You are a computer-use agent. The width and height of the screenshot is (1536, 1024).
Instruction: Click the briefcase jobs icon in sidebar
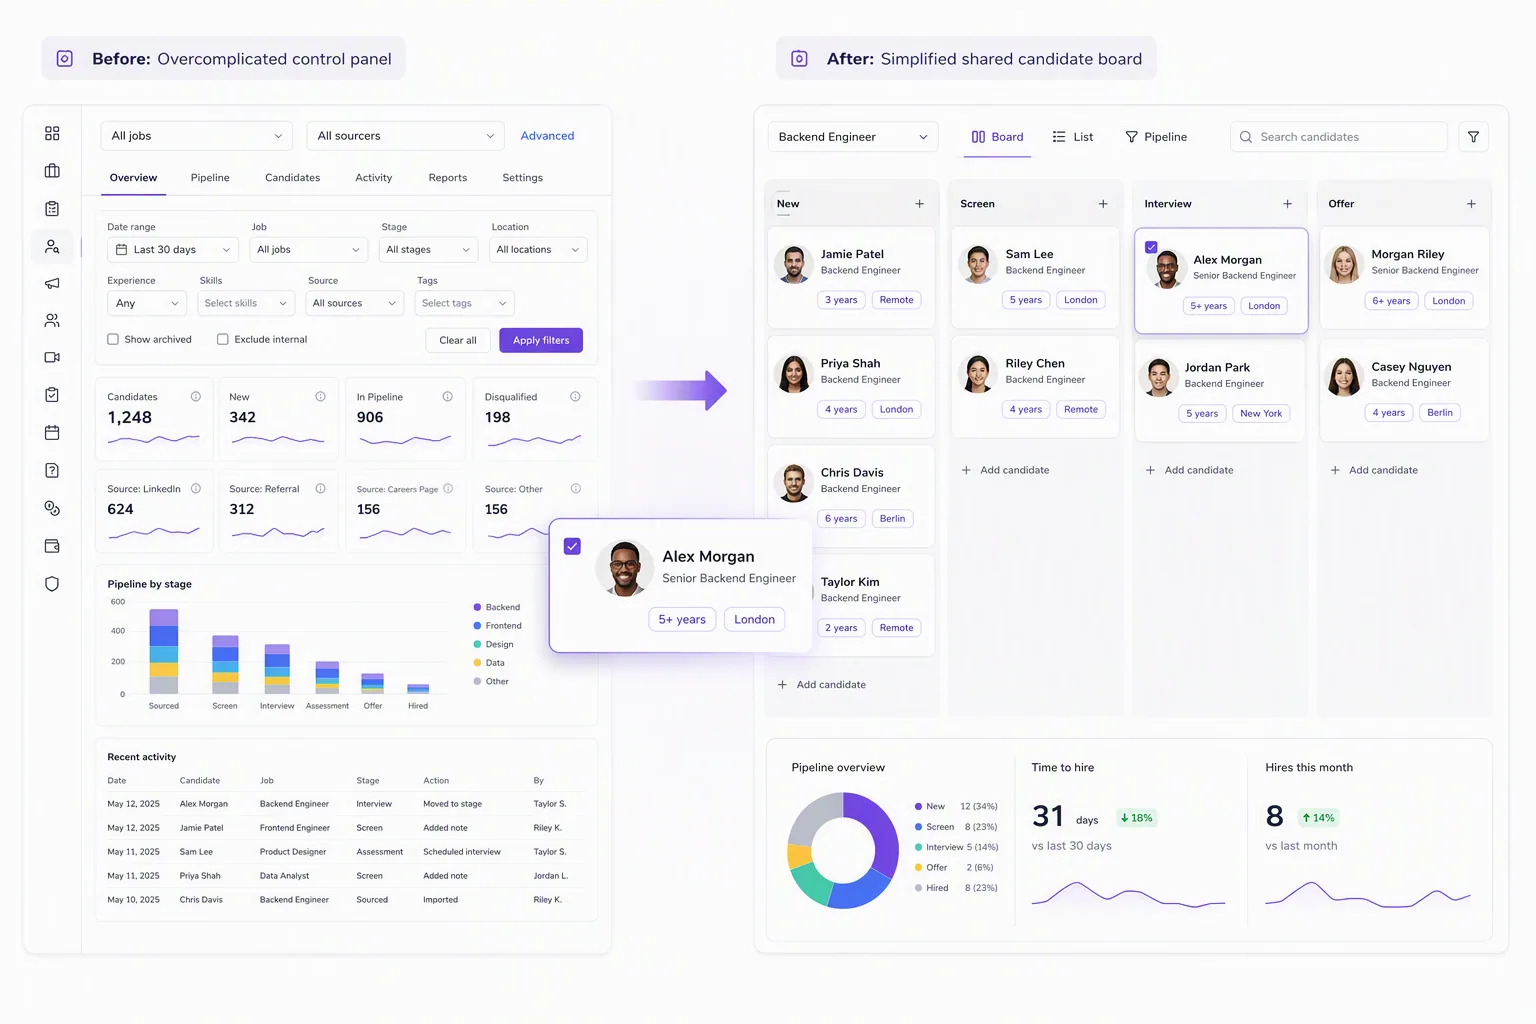(52, 171)
